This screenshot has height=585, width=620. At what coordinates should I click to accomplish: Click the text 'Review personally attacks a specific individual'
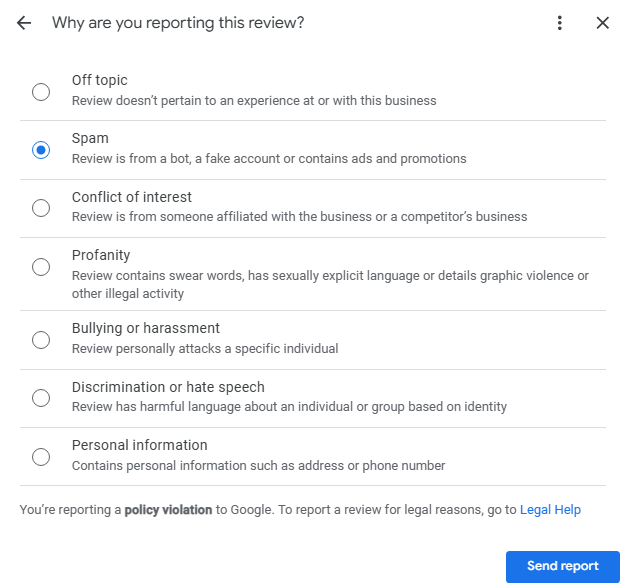point(205,349)
